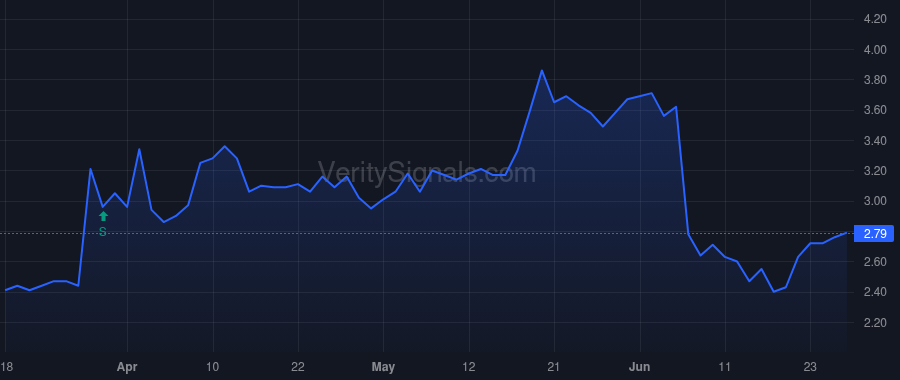Image resolution: width=900 pixels, height=380 pixels.
Task: Click the green S signal arrow marker
Action: pos(103,217)
